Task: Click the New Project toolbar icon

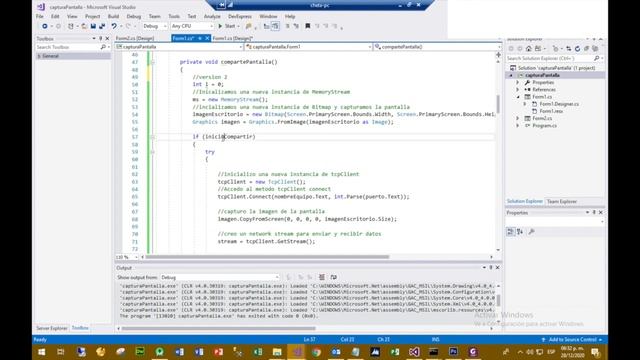Action: pyautogui.click(x=71, y=26)
